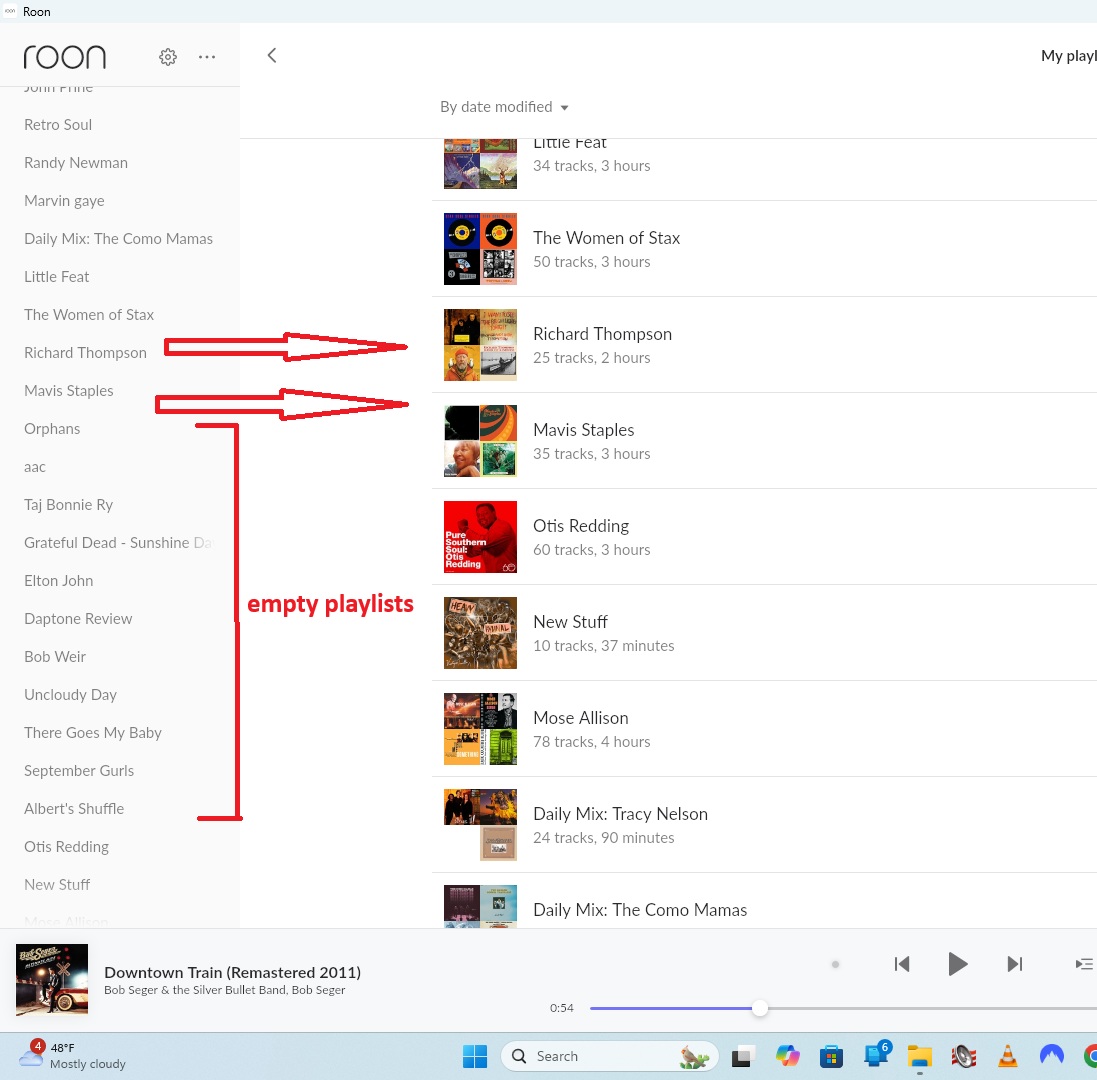Click the Otis Redding playlist cover thumbnail

click(x=480, y=537)
